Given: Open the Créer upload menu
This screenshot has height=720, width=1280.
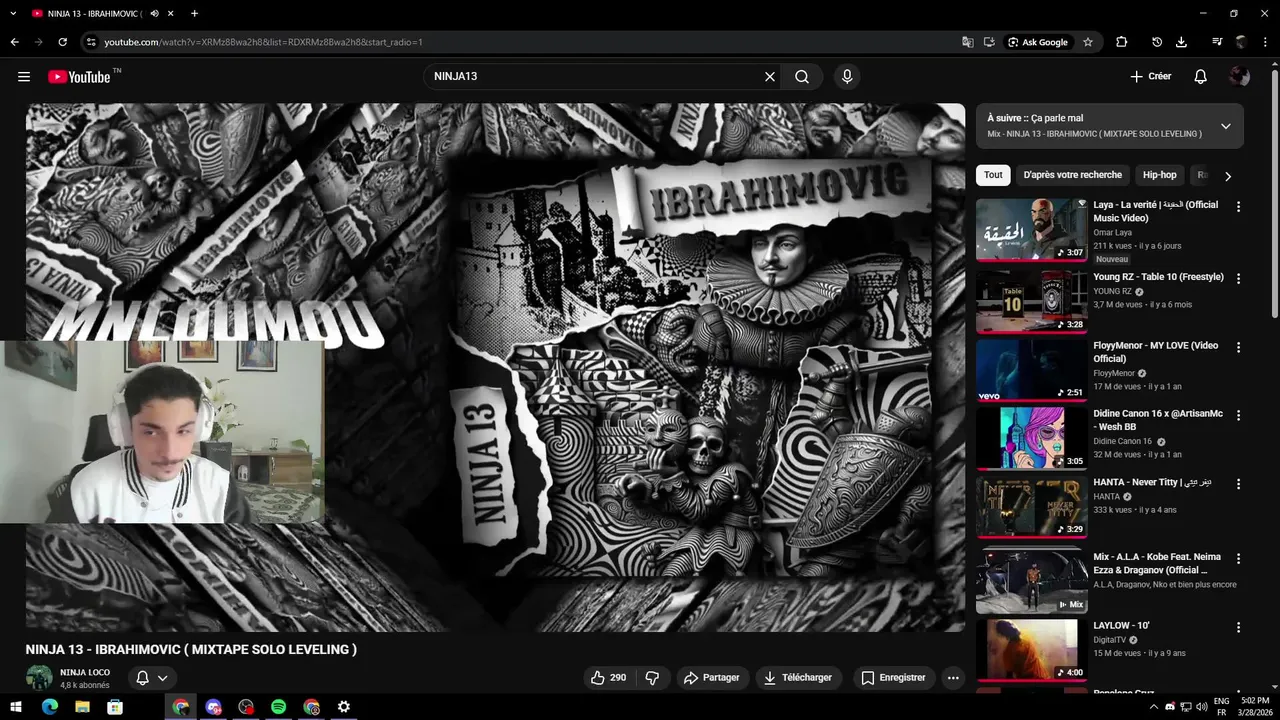Looking at the screenshot, I should coord(1150,77).
